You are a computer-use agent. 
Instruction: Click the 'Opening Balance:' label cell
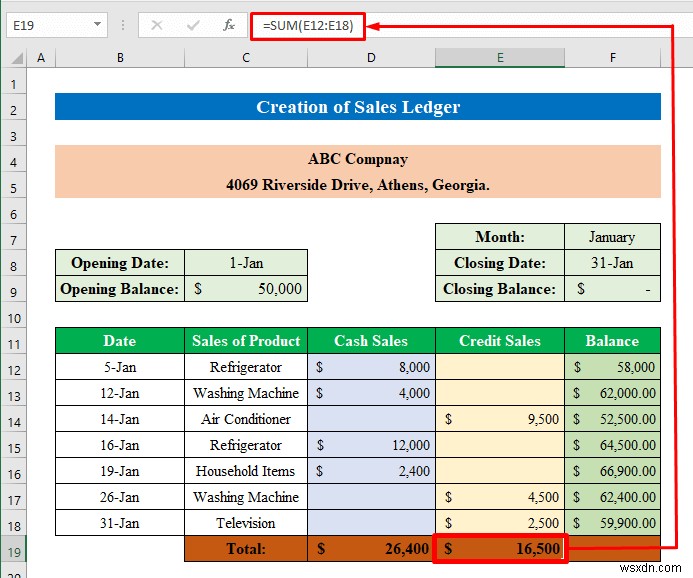[120, 289]
